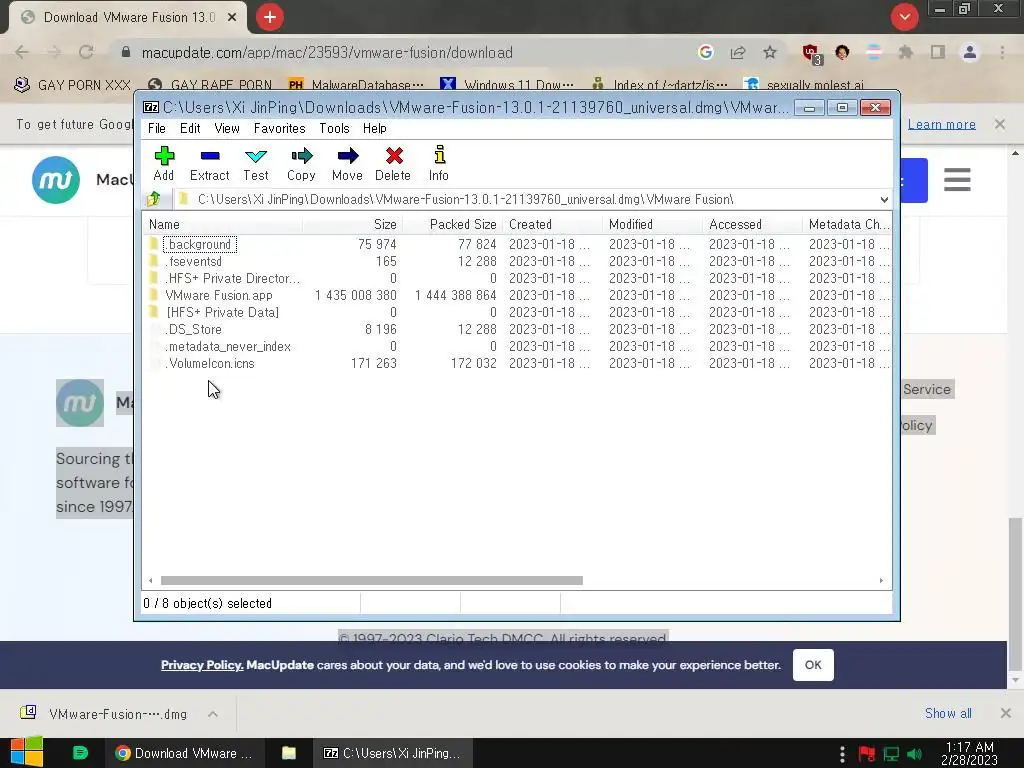Sort by the Accessed column header
Screen dimensions: 1024x768
click(x=752, y=224)
